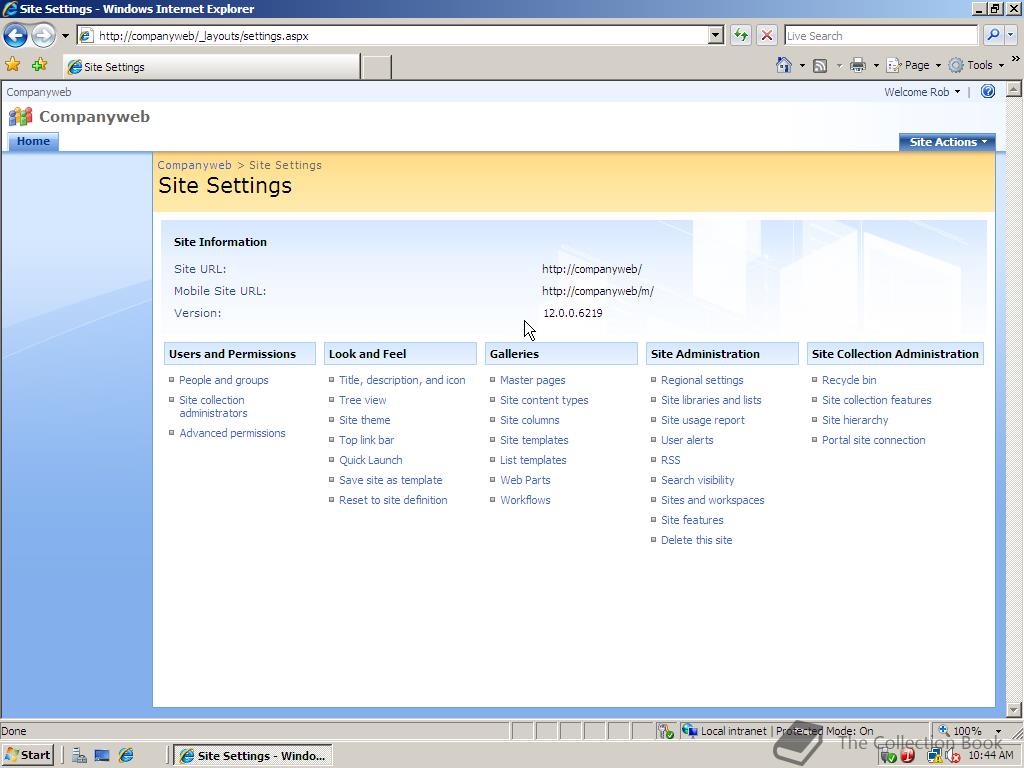The image size is (1024, 768).
Task: Open People and groups
Action: (x=223, y=380)
